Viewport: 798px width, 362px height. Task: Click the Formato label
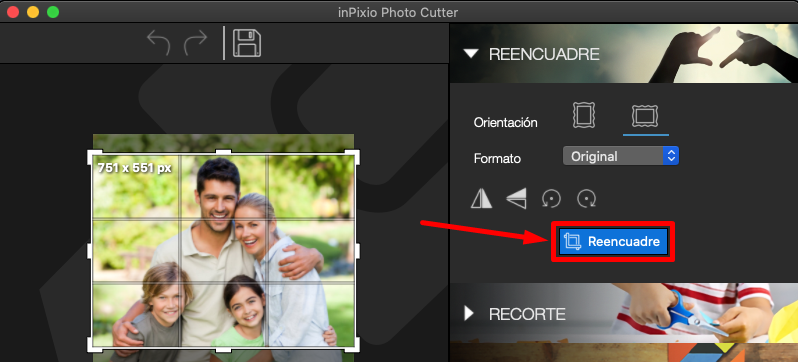pyautogui.click(x=497, y=158)
